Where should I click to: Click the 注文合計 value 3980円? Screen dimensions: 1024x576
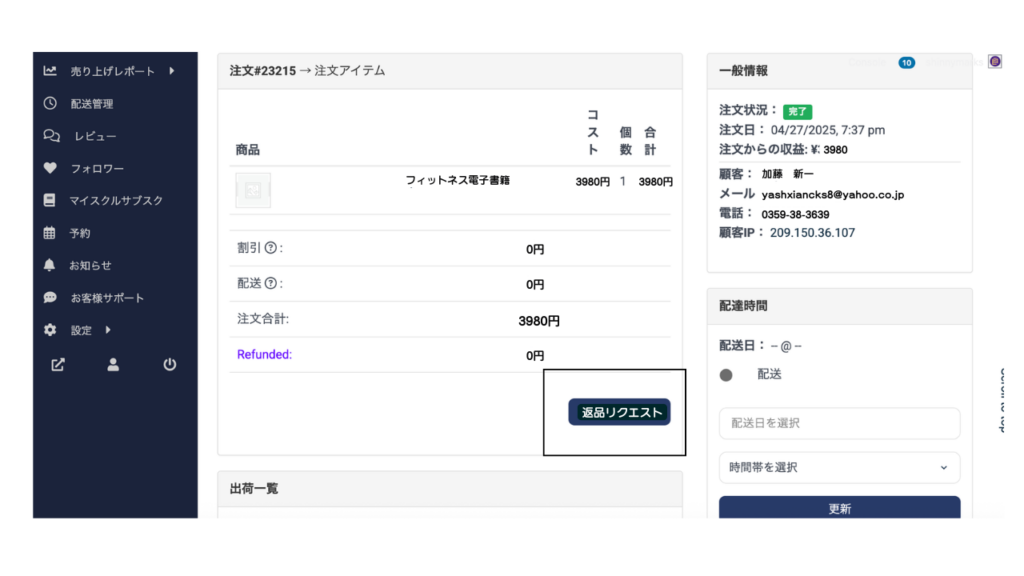pos(539,321)
